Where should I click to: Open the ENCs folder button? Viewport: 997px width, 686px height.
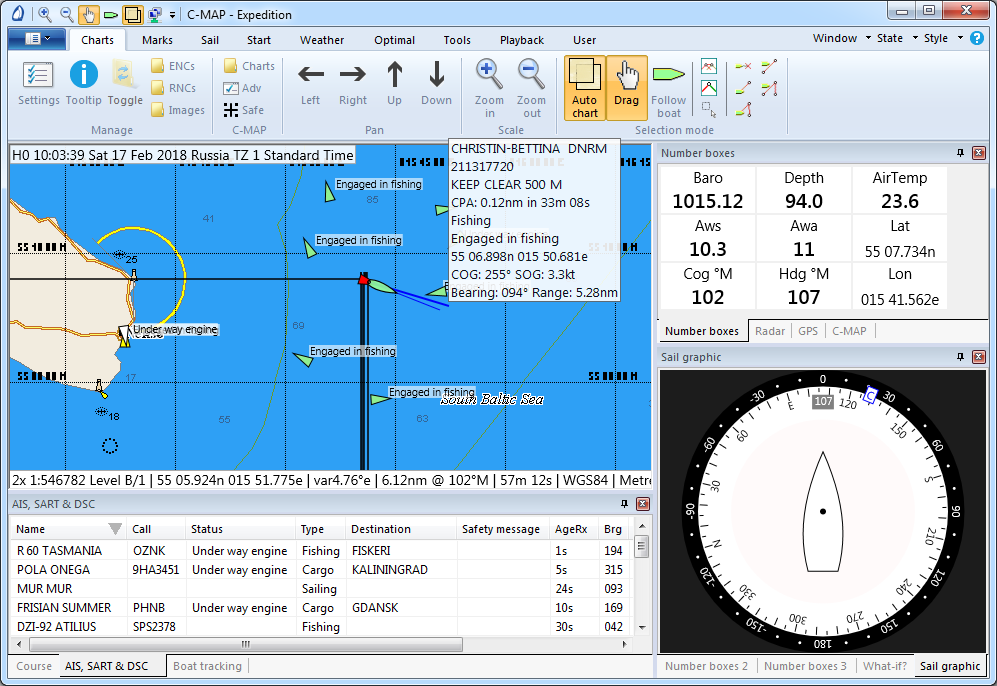coord(173,66)
